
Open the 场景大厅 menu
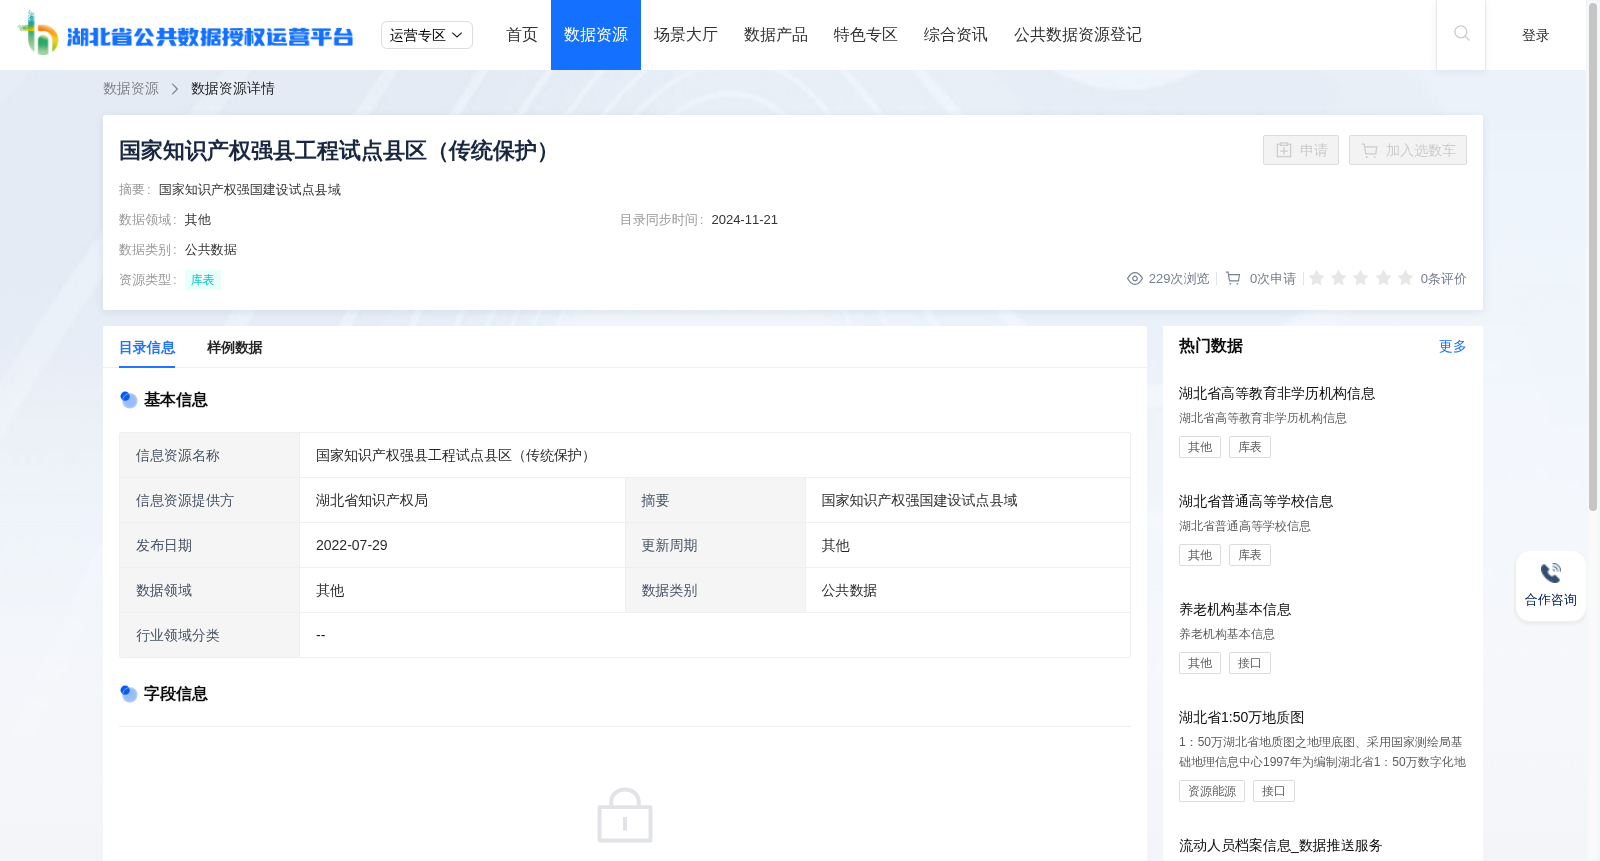click(x=686, y=35)
